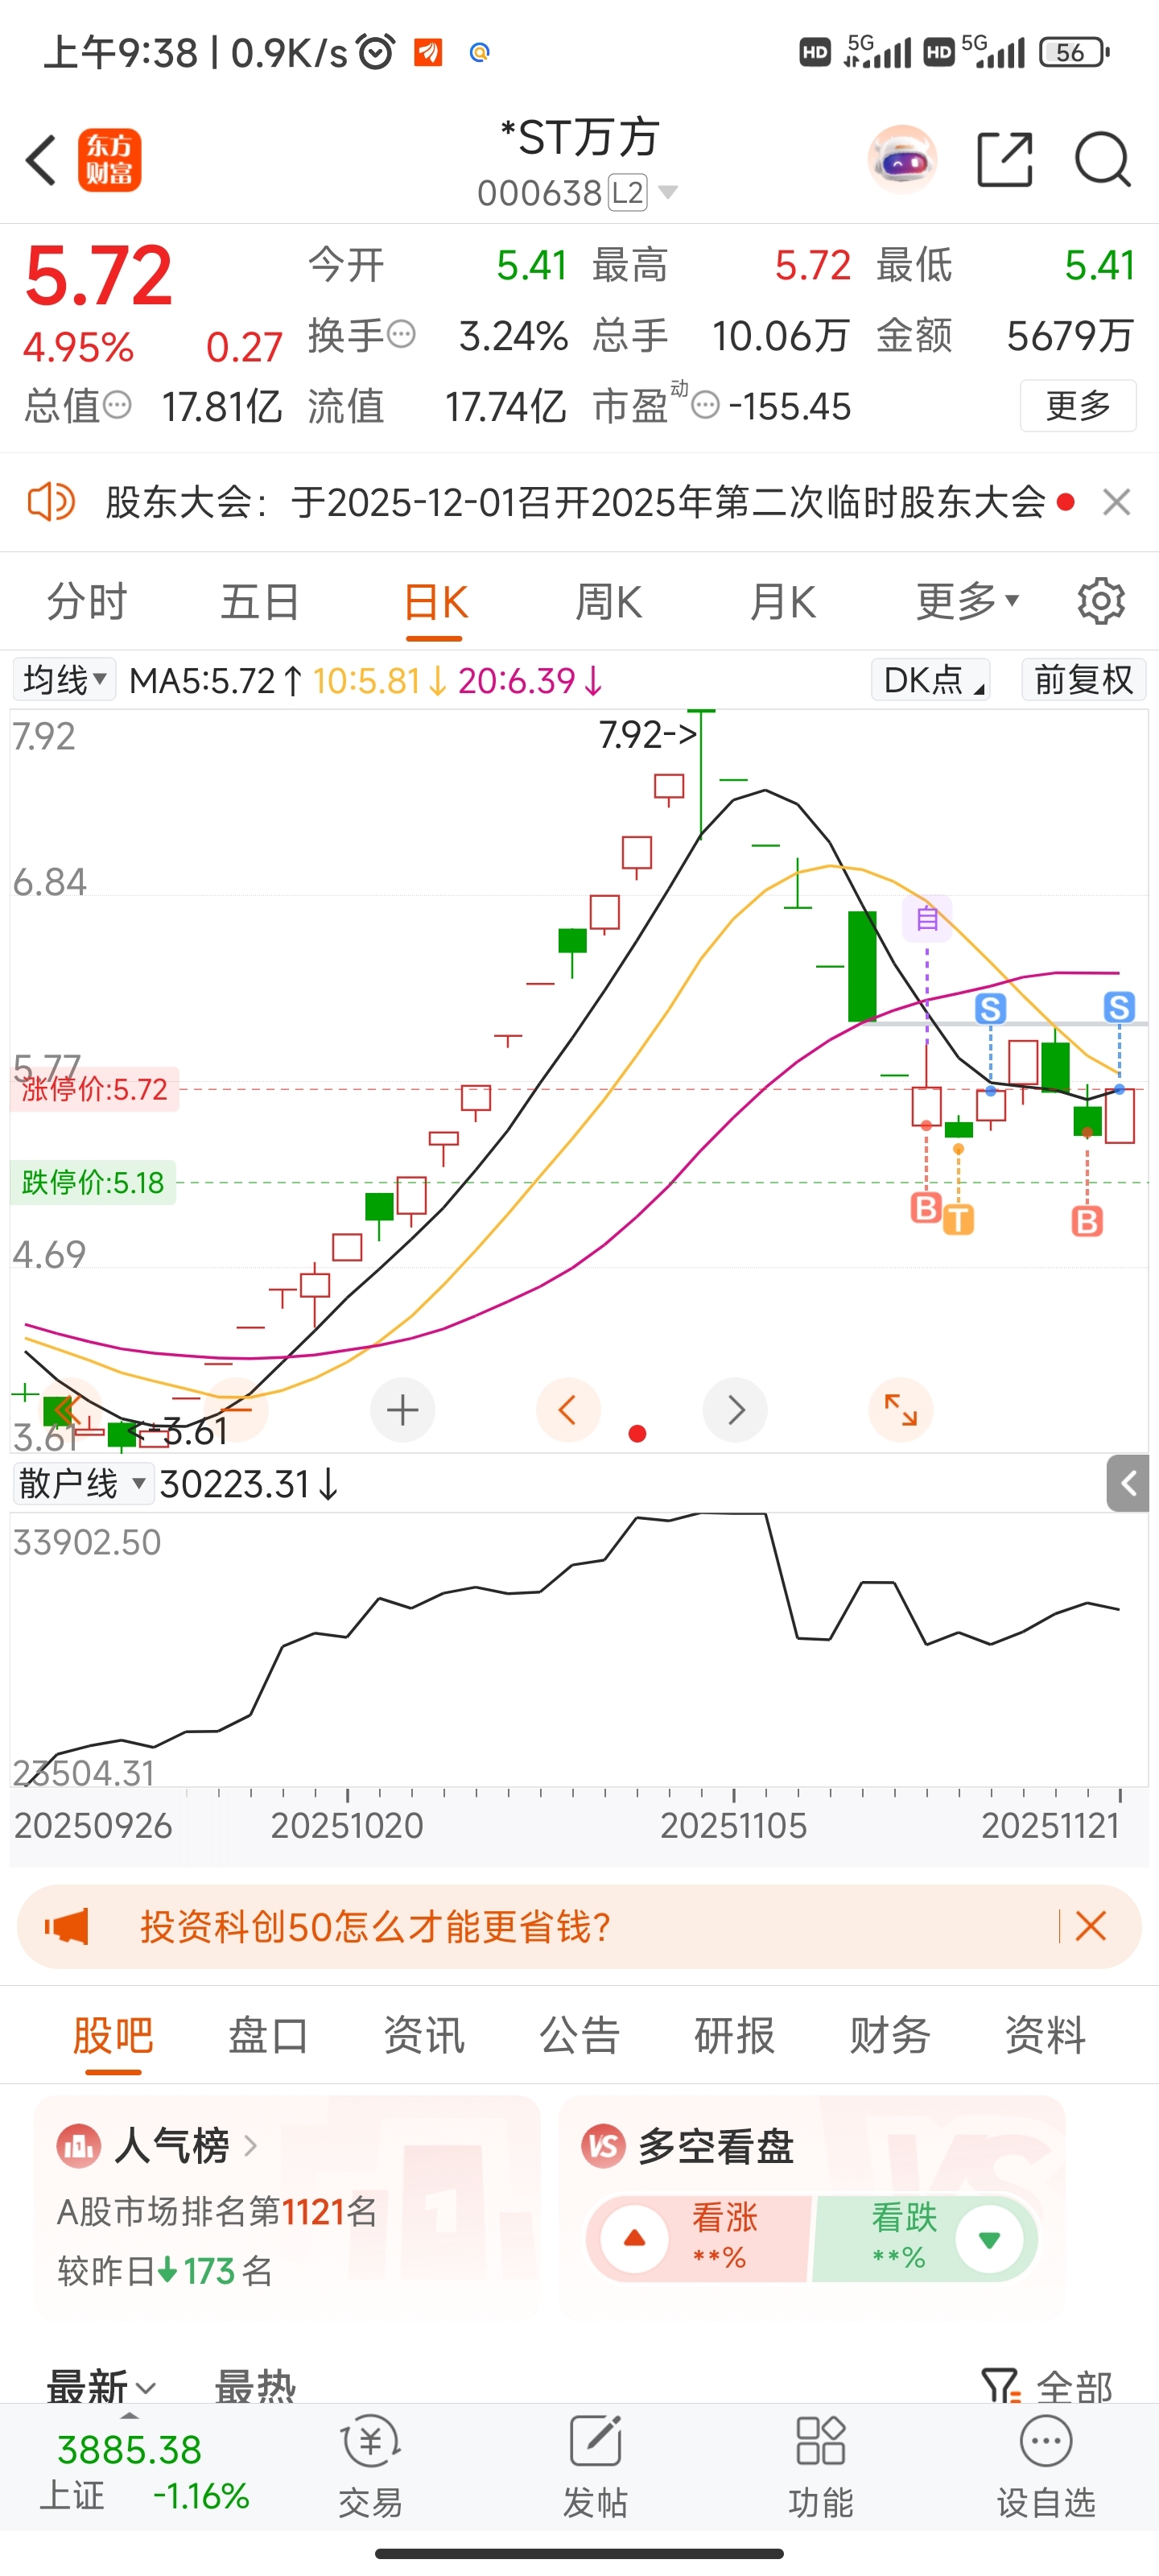The image size is (1159, 2576).
Task: Tap the chart zoom-in plus icon
Action: pos(402,1410)
